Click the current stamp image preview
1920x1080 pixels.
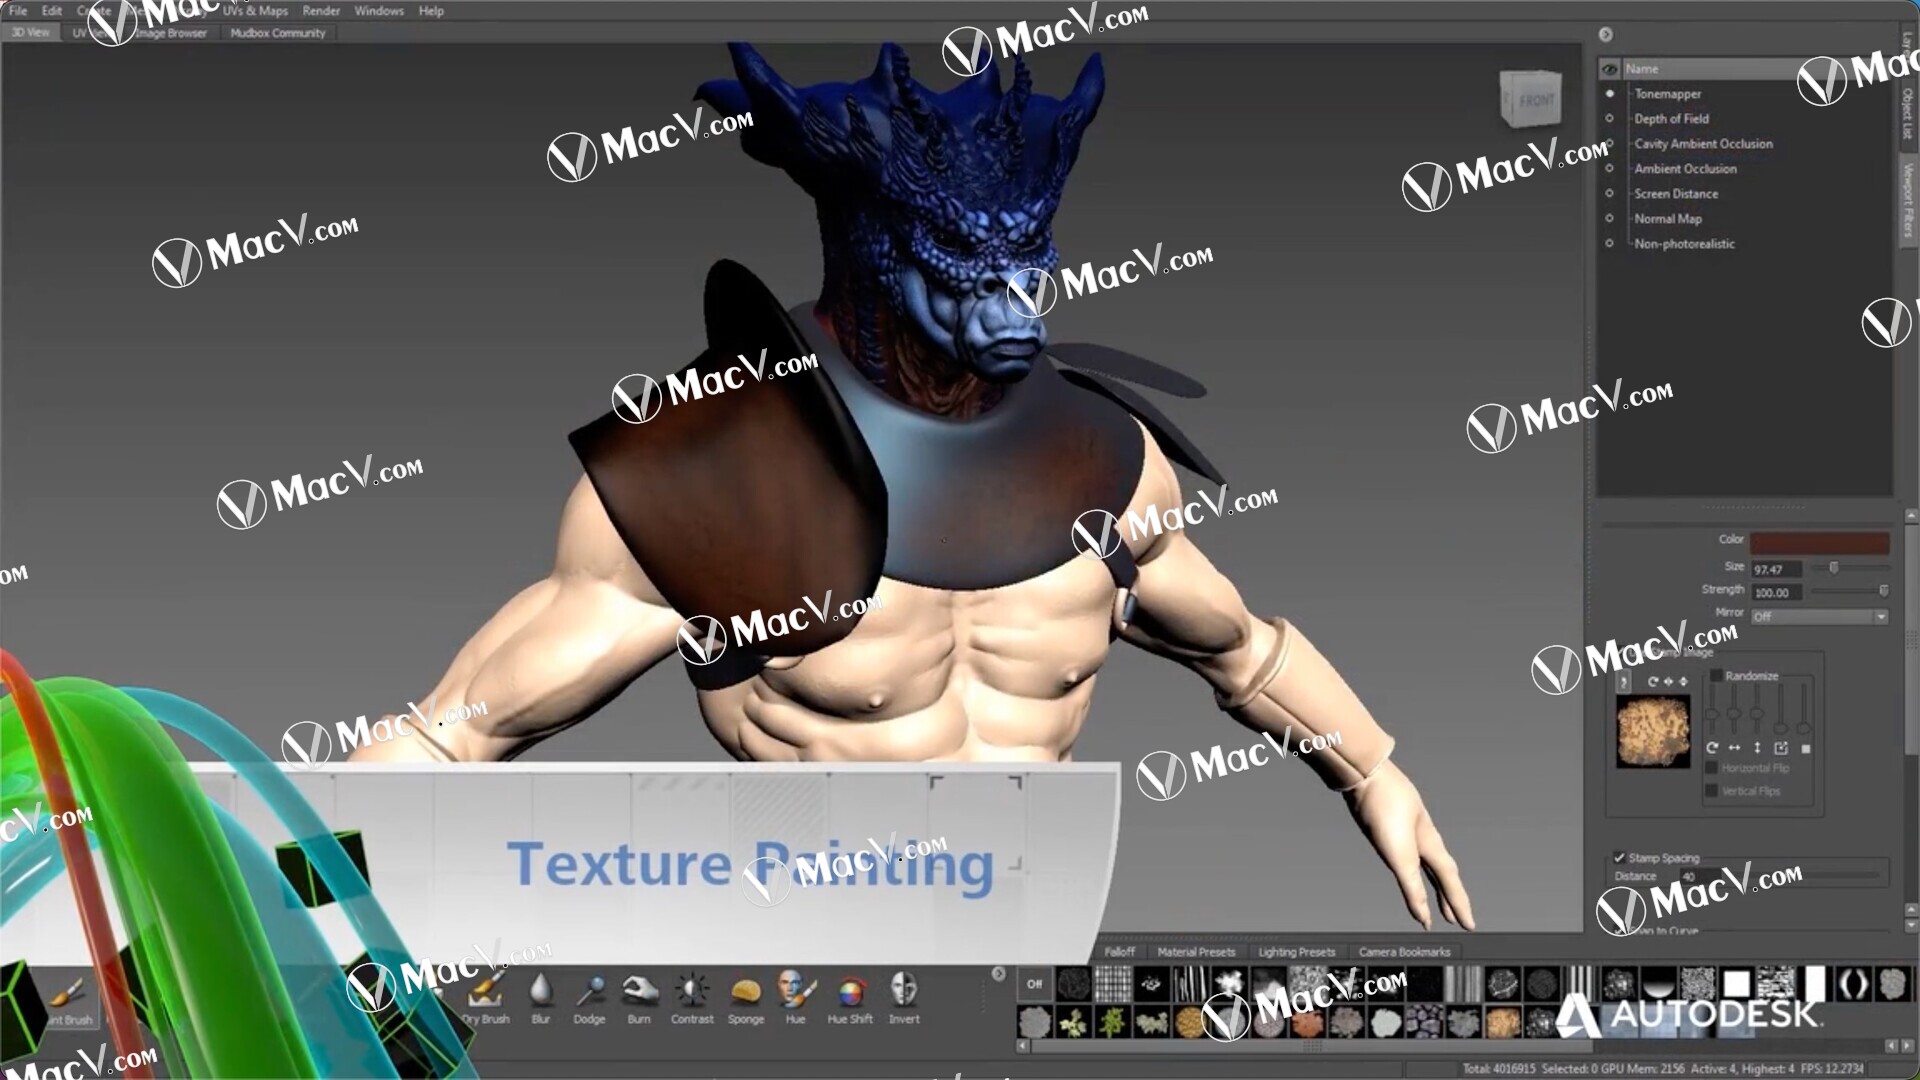coord(1653,733)
